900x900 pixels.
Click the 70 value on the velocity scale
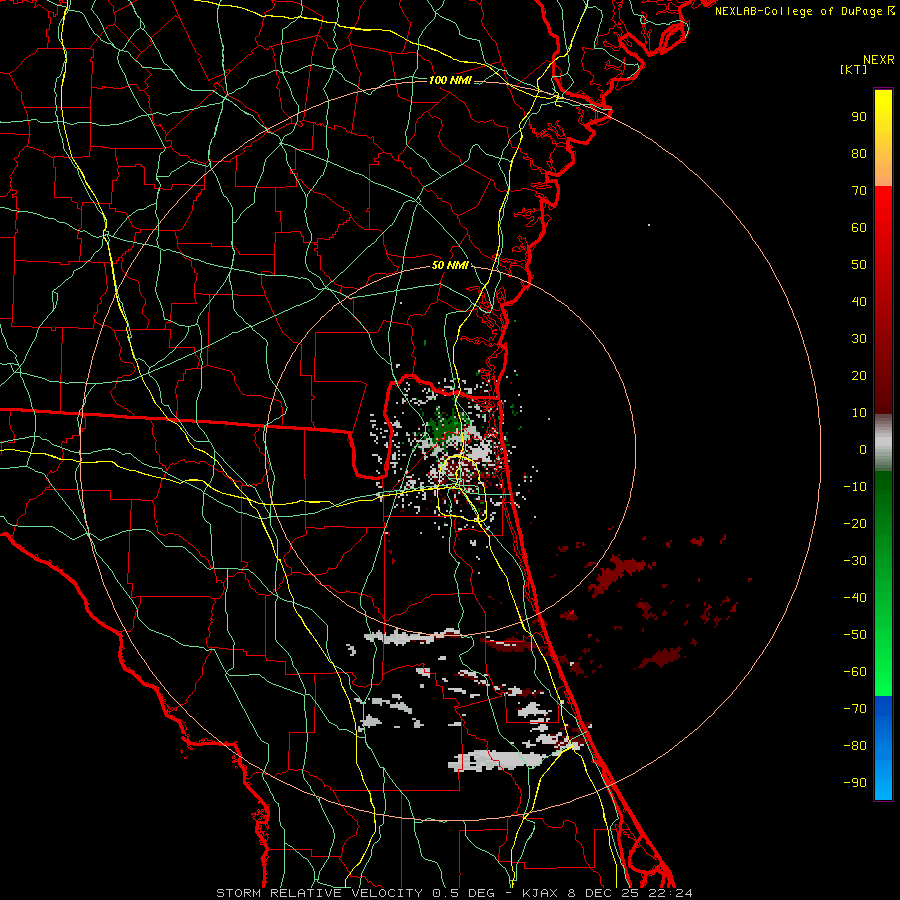click(x=859, y=191)
